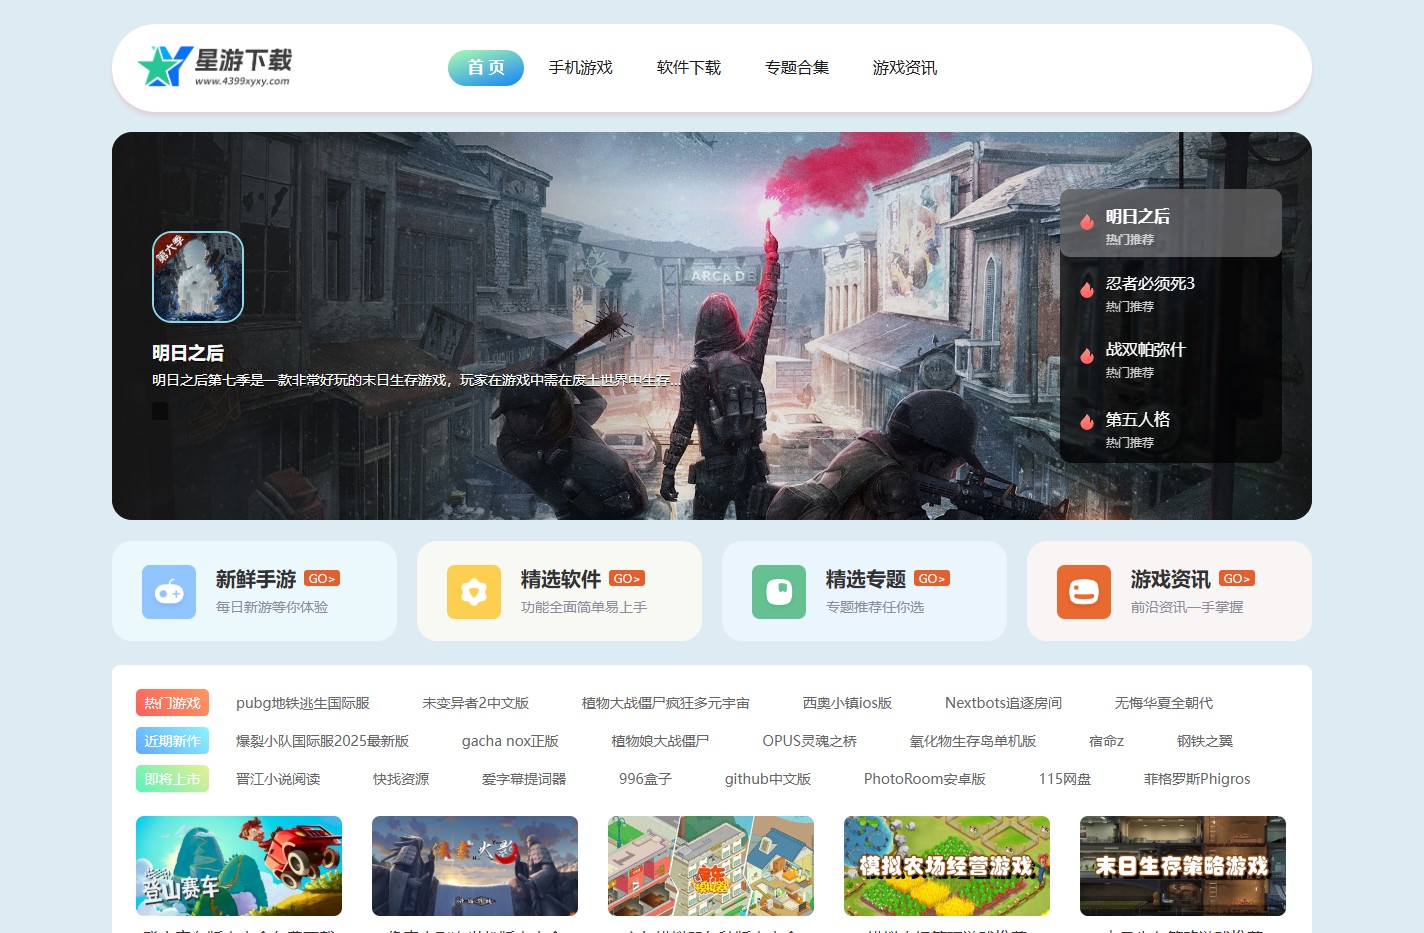Click the 热门游戏 red tag
The width and height of the screenshot is (1424, 933).
tap(172, 703)
